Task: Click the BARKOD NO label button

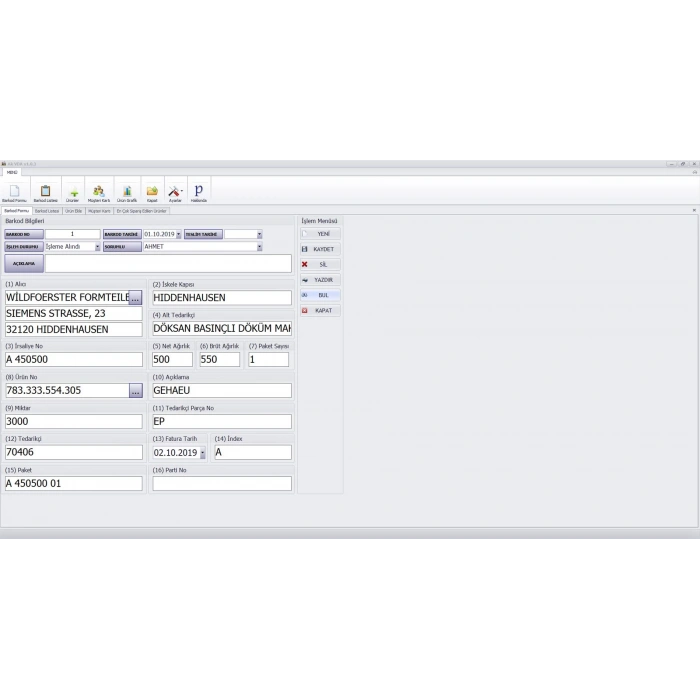Action: coord(24,234)
